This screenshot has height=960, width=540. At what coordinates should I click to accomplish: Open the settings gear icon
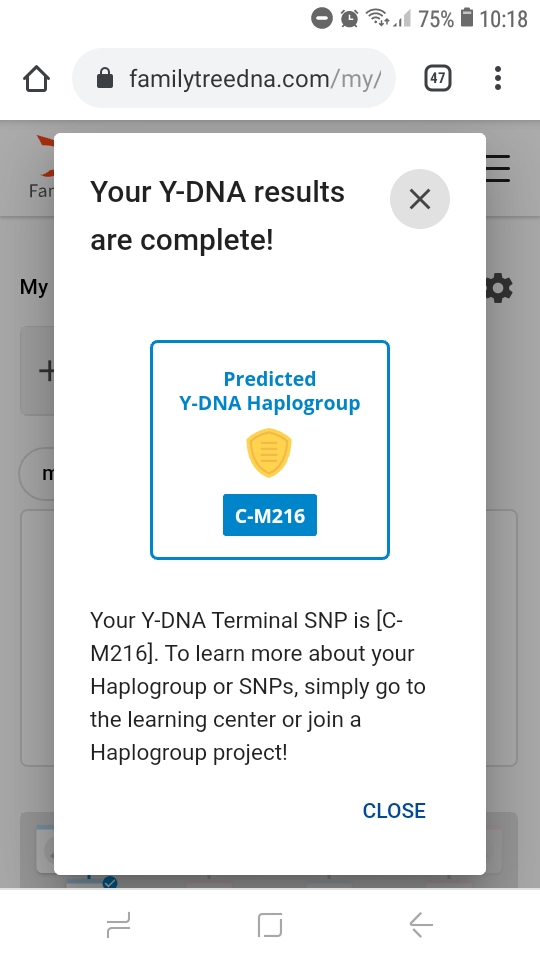(x=500, y=288)
